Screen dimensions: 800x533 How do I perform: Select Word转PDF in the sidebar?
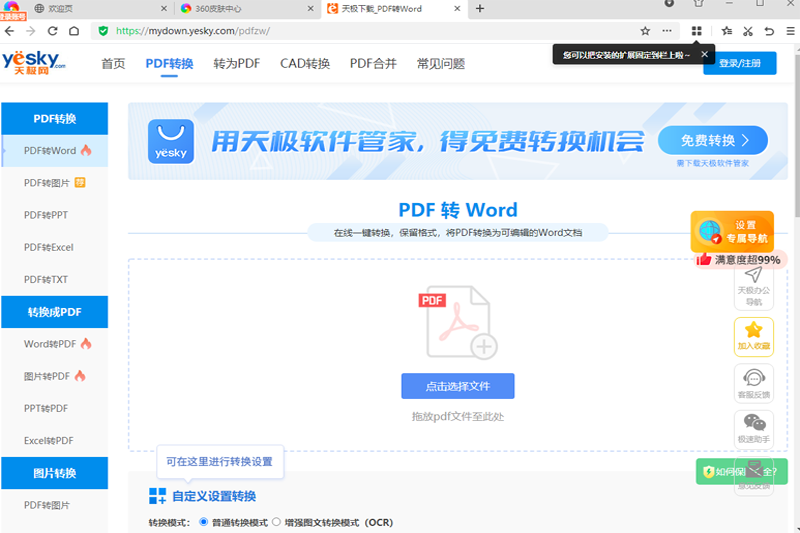(55, 344)
